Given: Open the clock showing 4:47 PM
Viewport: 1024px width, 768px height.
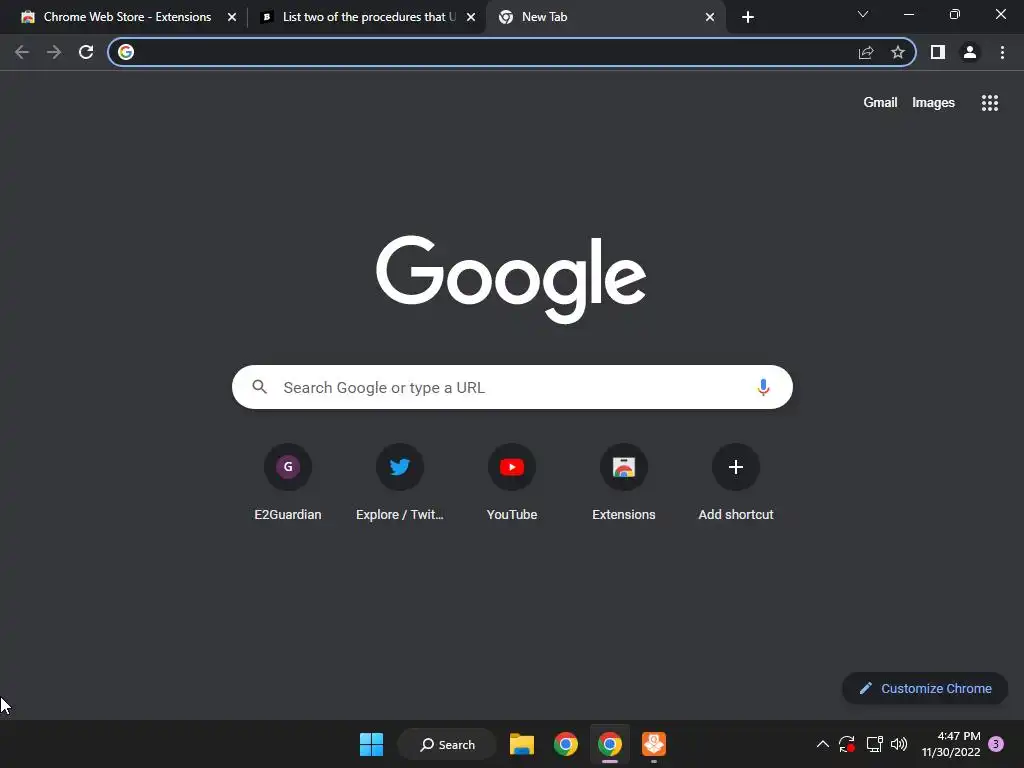Looking at the screenshot, I should (951, 744).
